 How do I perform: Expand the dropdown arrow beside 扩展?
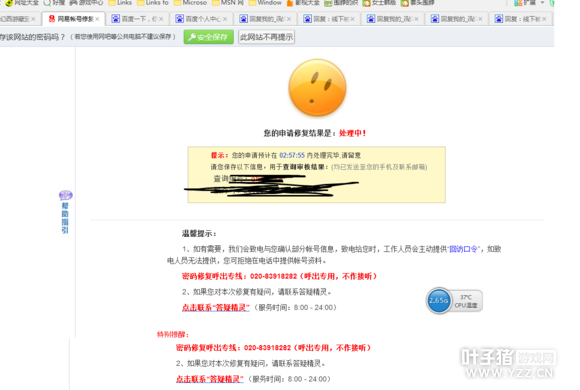pos(542,3)
